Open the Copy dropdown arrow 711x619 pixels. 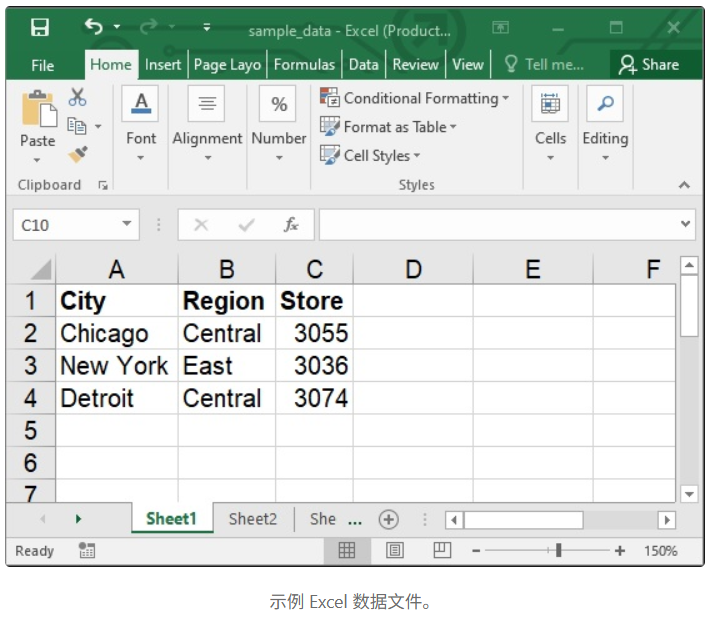(x=98, y=127)
